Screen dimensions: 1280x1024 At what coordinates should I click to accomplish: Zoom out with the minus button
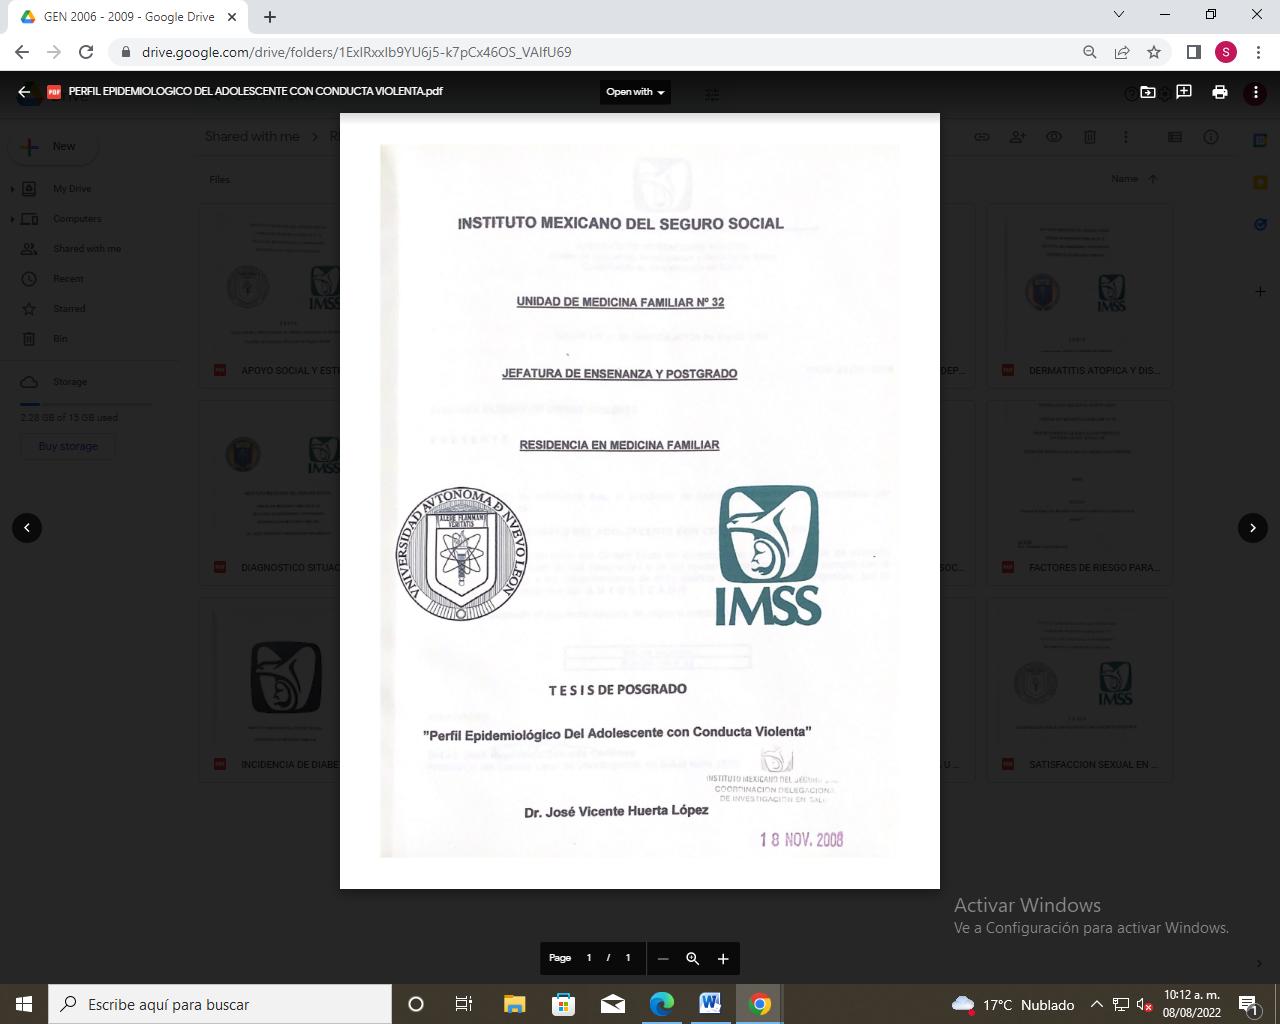pos(662,959)
